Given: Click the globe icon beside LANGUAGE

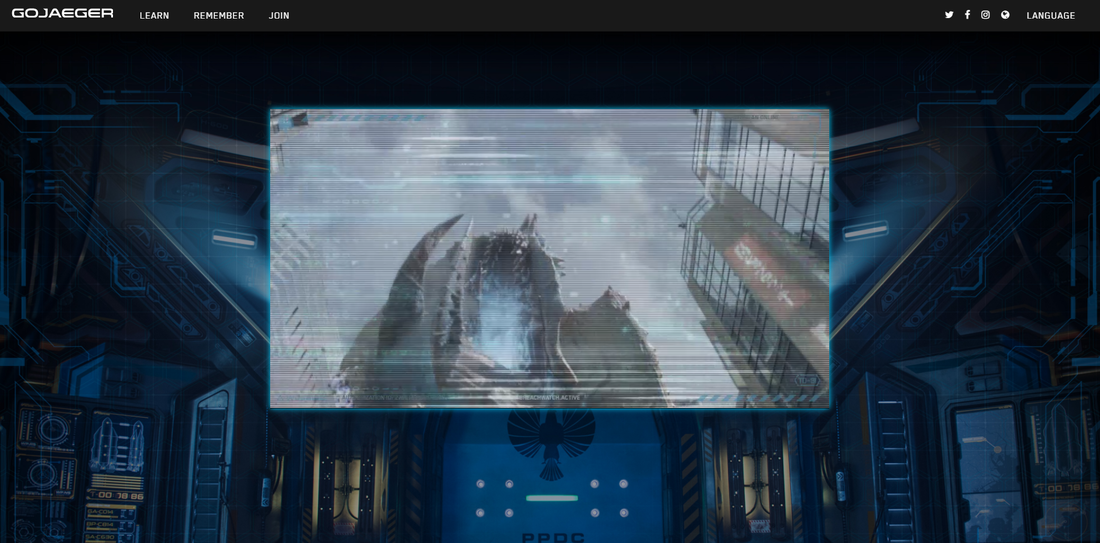Looking at the screenshot, I should pos(1005,15).
